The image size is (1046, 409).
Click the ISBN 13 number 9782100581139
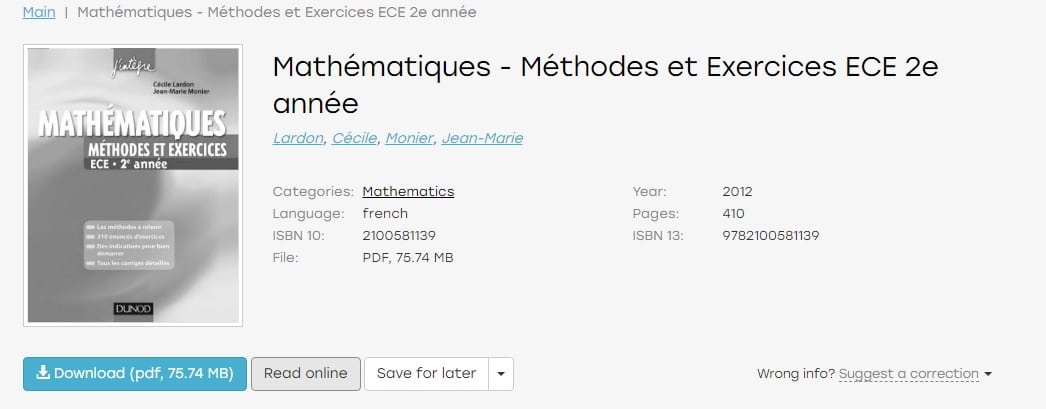coord(770,236)
